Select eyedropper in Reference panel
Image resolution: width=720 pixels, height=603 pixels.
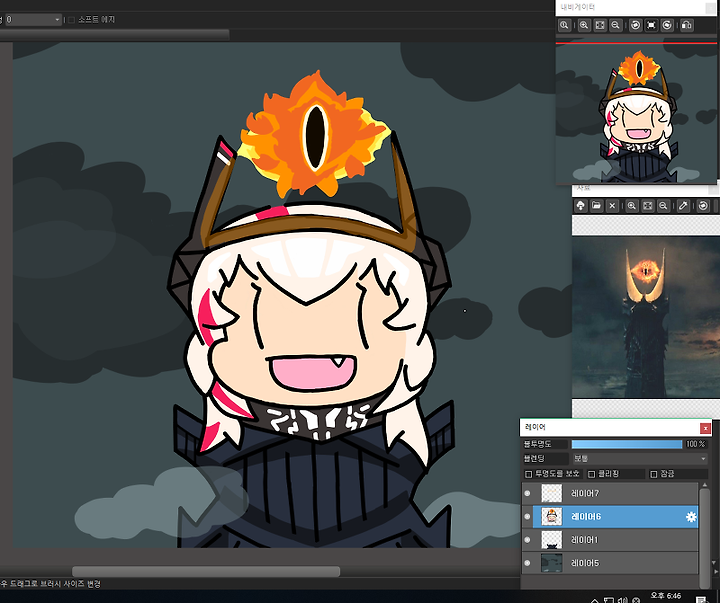click(x=683, y=206)
